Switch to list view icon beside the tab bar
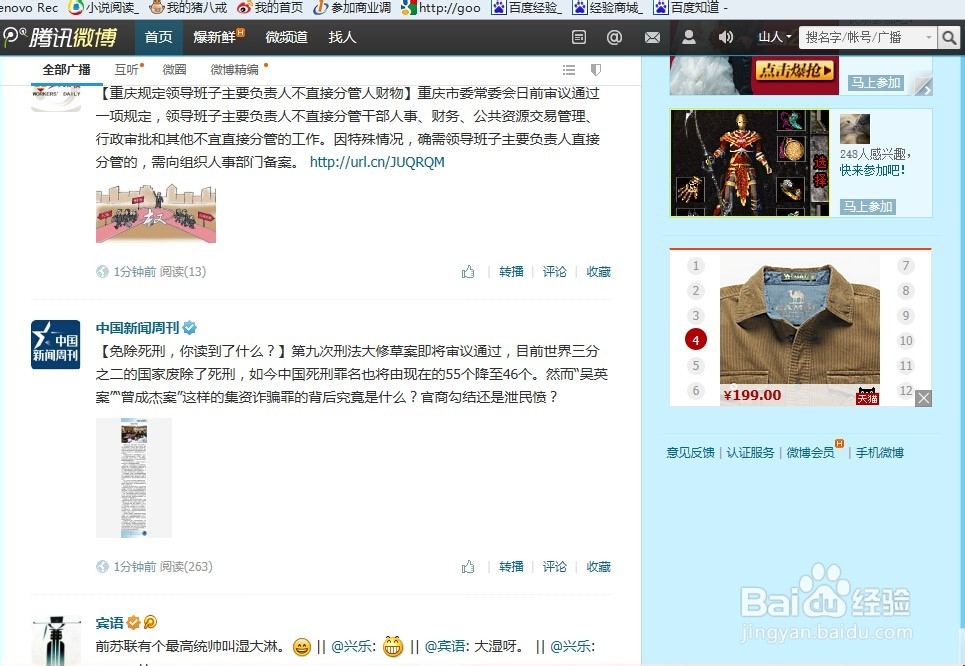 coord(568,70)
